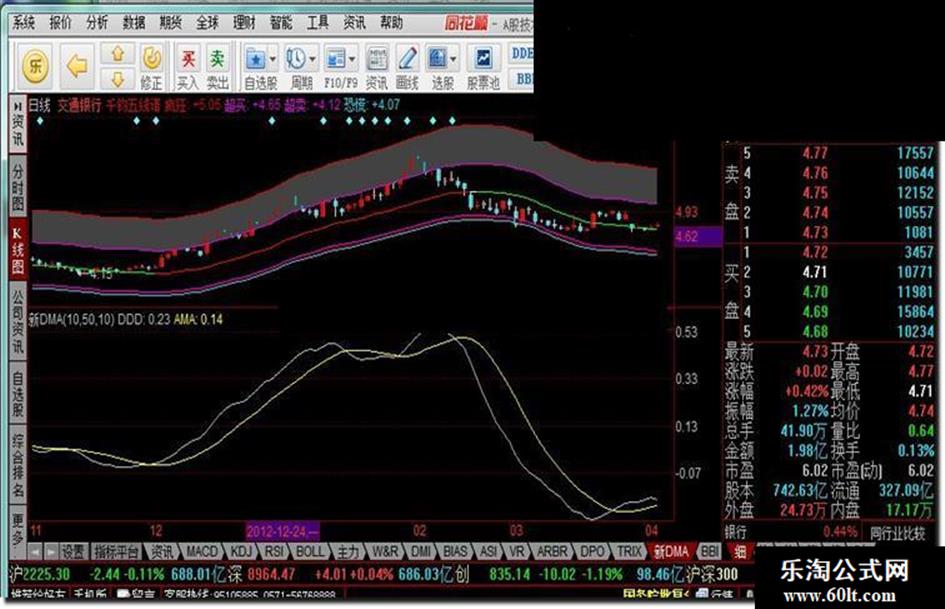
Task: Select the K线图 sidebar tab
Action: click(17, 251)
